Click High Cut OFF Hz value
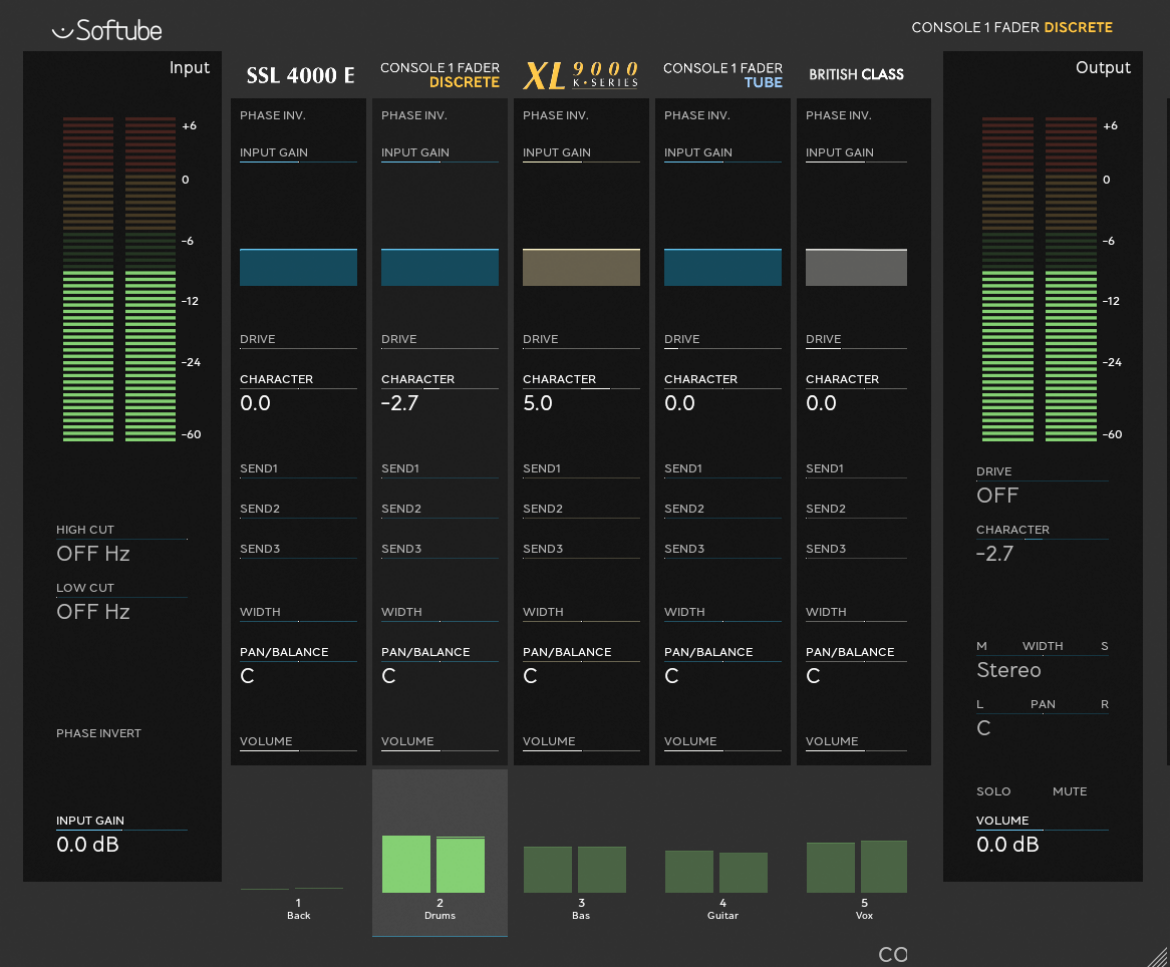Screen dimensions: 1170x967 93,554
